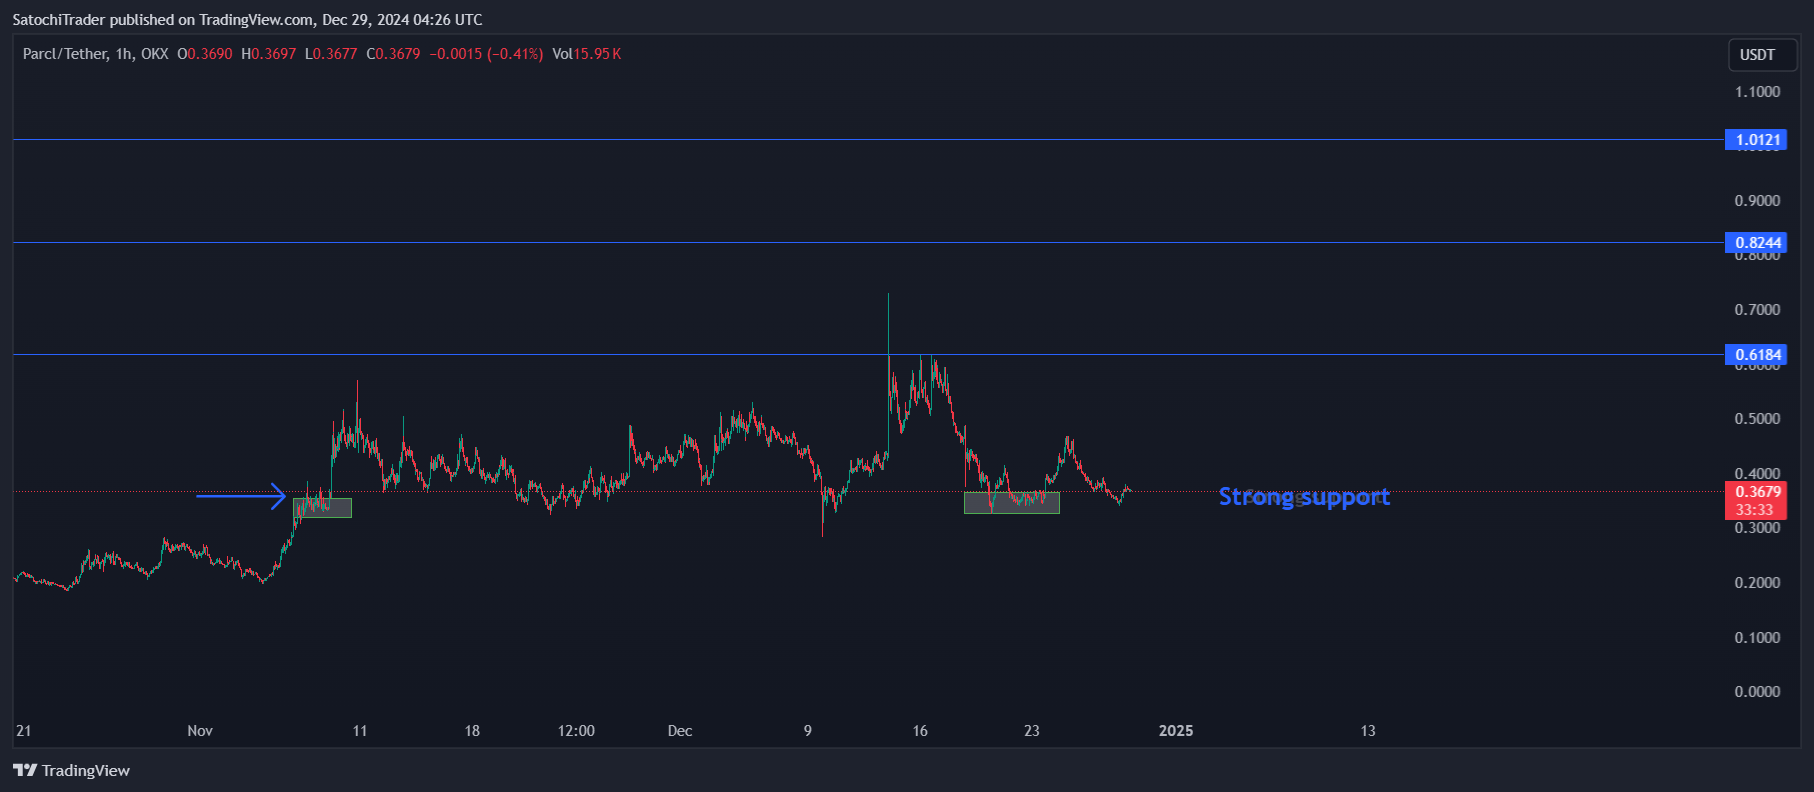Click the 0.9000 price axis label
The width and height of the screenshot is (1814, 792).
click(1757, 201)
